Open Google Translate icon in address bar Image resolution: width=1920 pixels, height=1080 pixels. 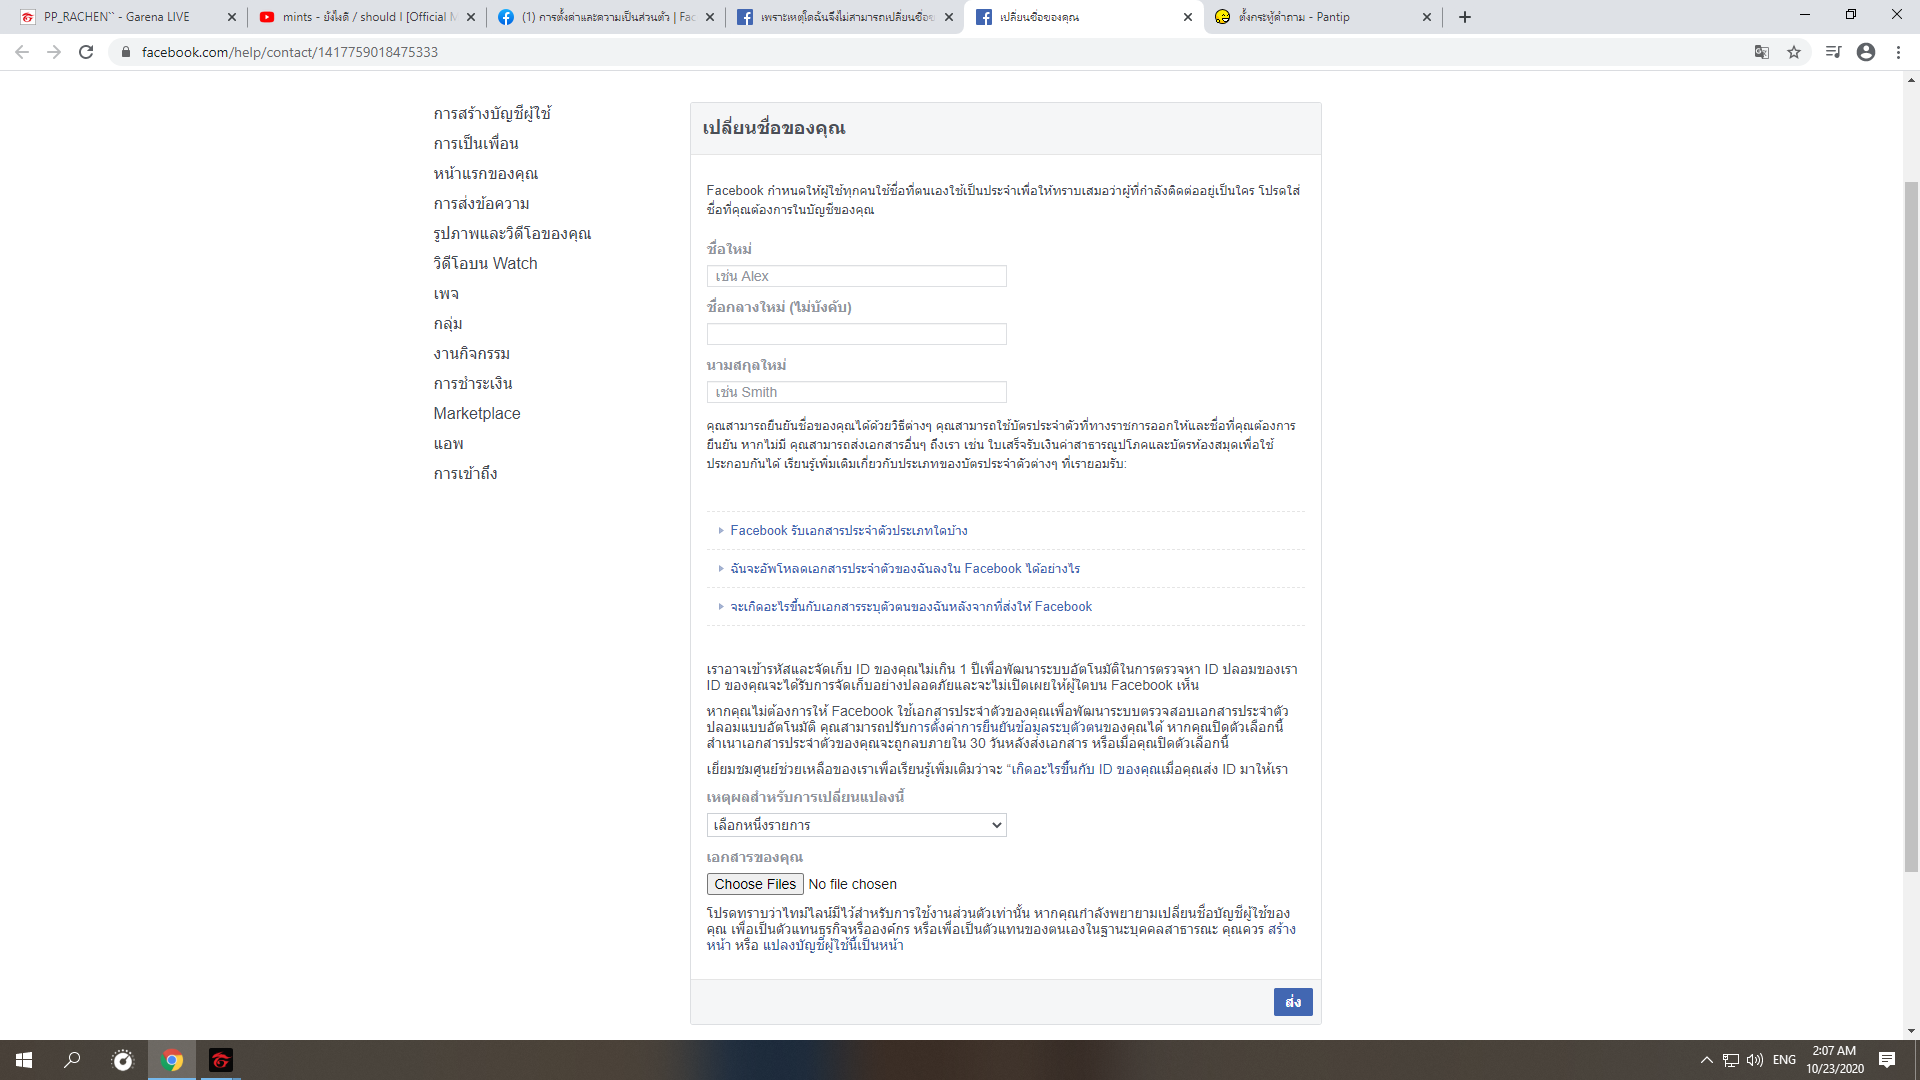[1762, 52]
